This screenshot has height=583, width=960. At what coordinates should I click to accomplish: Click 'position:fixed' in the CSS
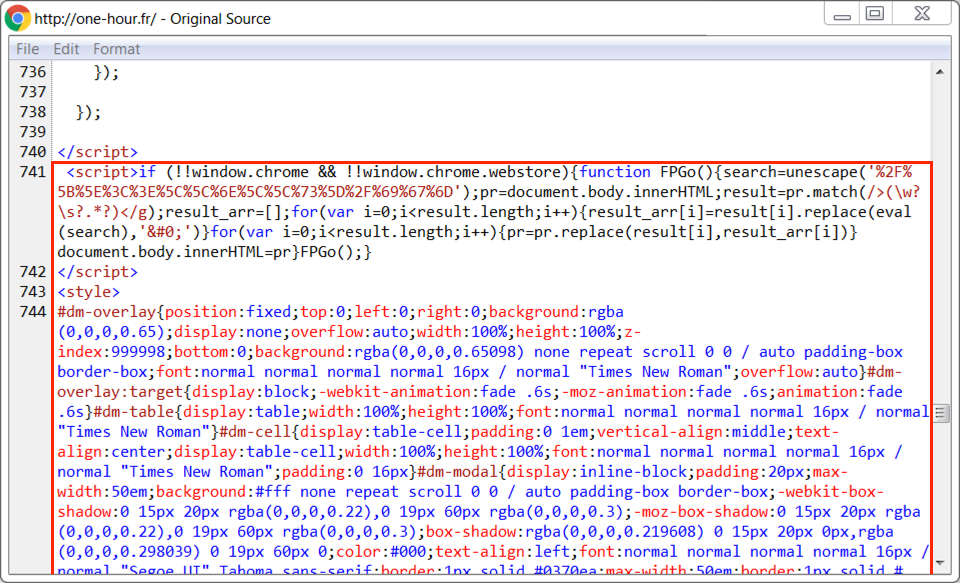click(x=228, y=312)
